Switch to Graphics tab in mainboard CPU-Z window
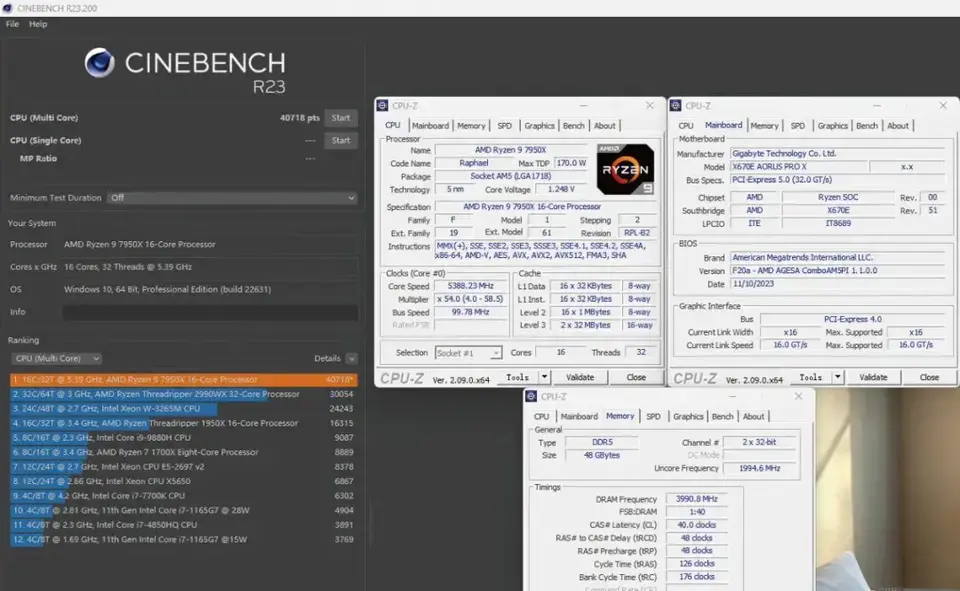This screenshot has width=960, height=591. (833, 126)
